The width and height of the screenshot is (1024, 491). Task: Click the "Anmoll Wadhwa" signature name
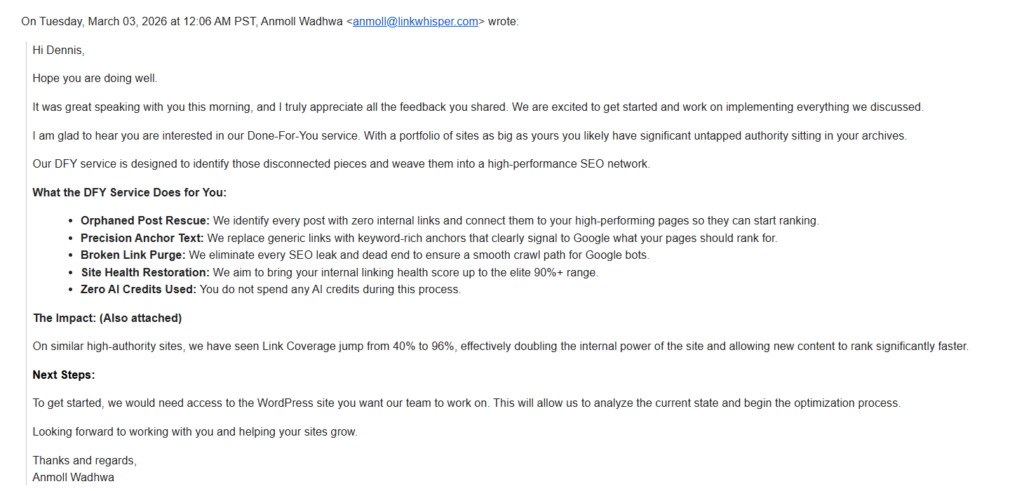pos(75,477)
